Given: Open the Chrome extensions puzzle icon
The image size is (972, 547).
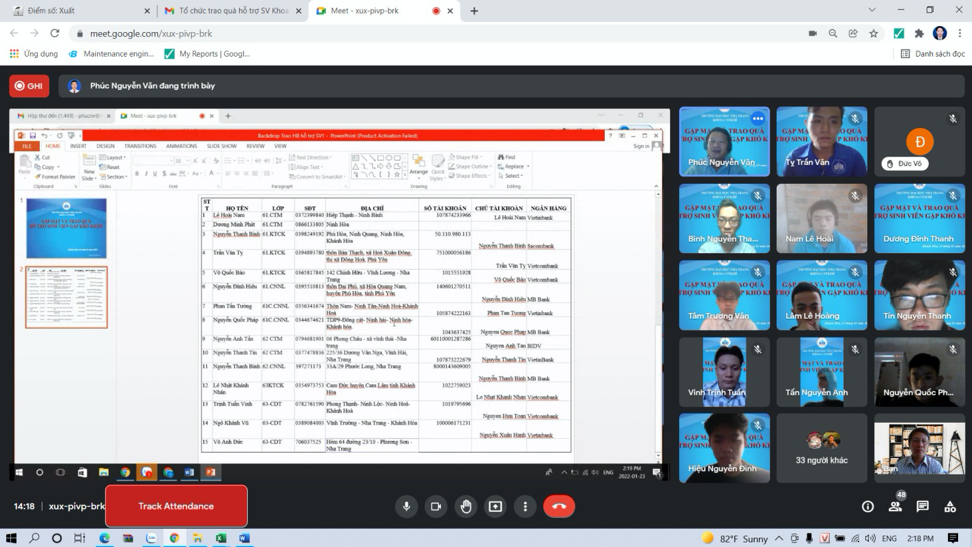Looking at the screenshot, I should pyautogui.click(x=919, y=33).
